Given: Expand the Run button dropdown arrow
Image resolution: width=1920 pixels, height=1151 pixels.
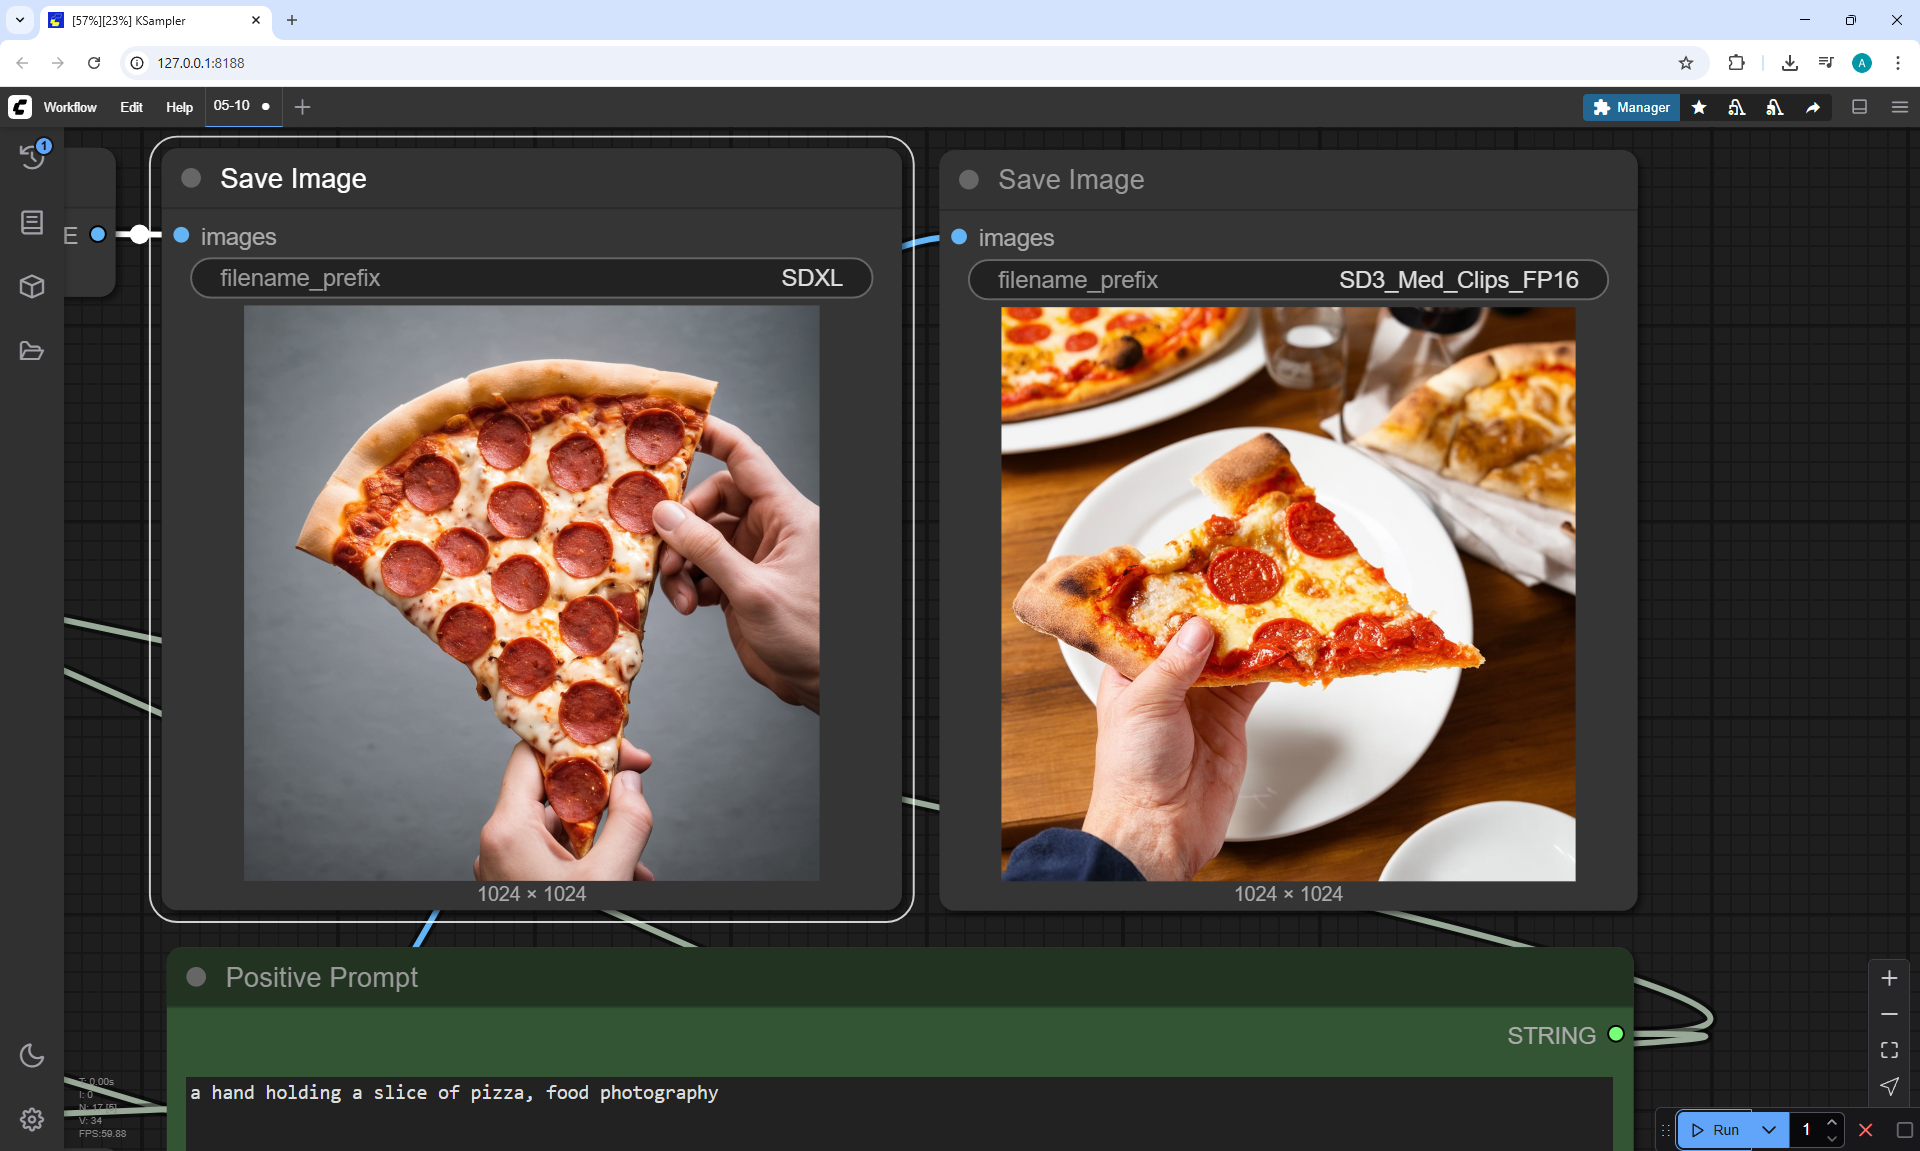Looking at the screenshot, I should 1769,1130.
